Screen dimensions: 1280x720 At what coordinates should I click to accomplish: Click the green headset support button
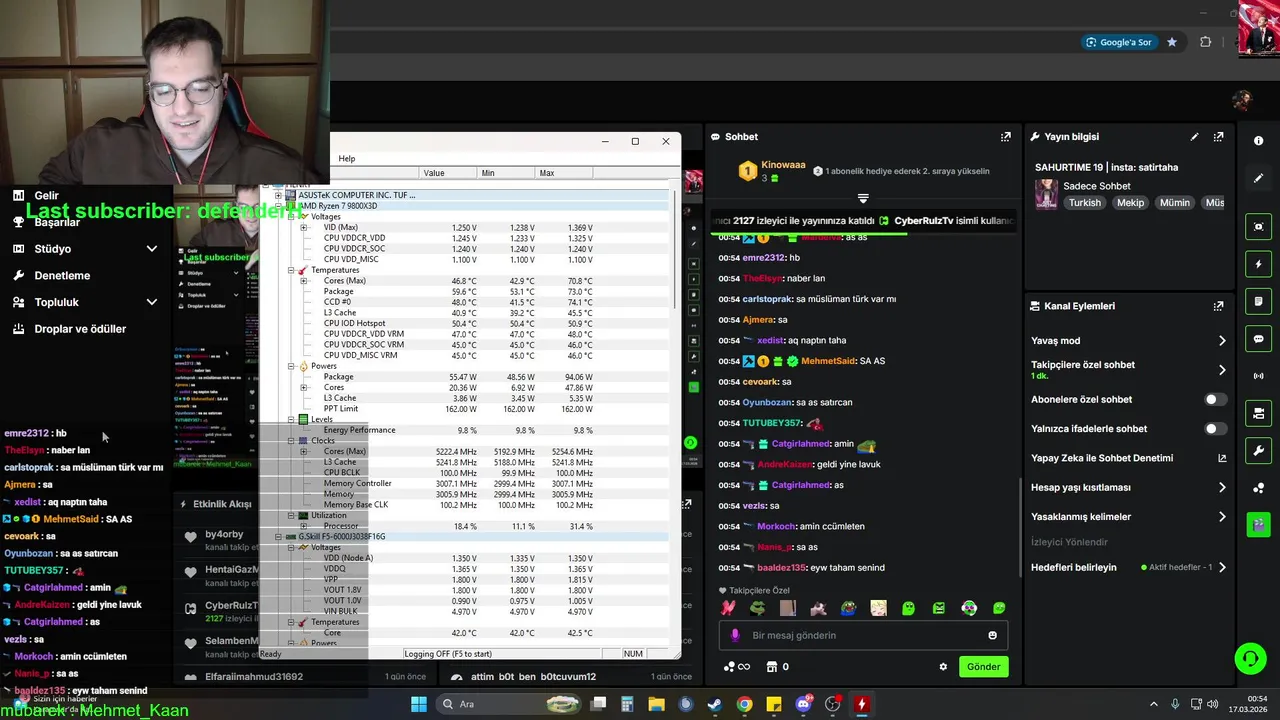coord(1250,658)
